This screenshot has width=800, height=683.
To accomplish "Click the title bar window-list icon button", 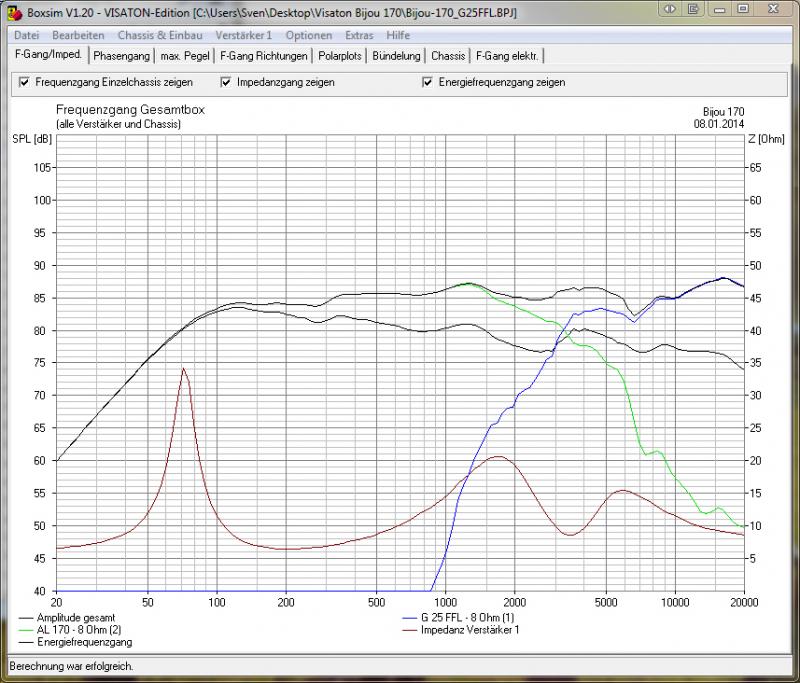I will 693,9.
